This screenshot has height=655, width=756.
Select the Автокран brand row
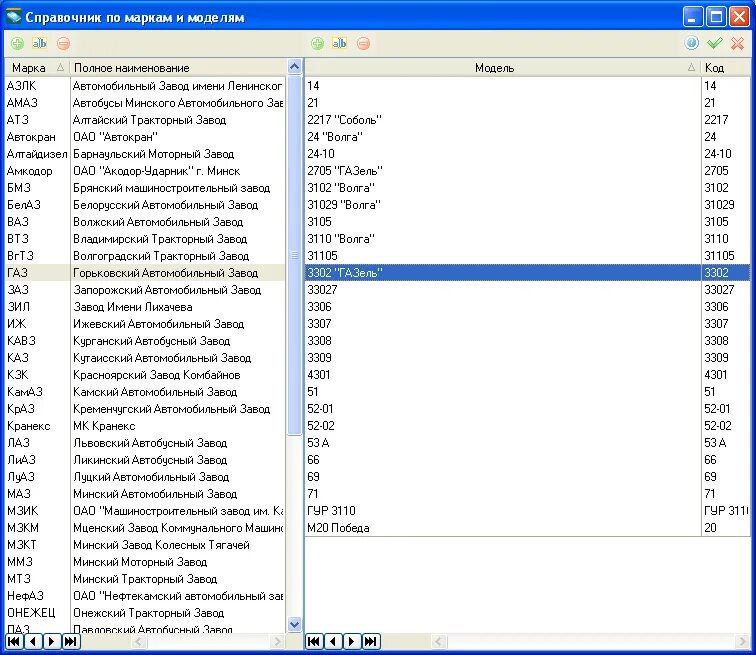pyautogui.click(x=145, y=137)
